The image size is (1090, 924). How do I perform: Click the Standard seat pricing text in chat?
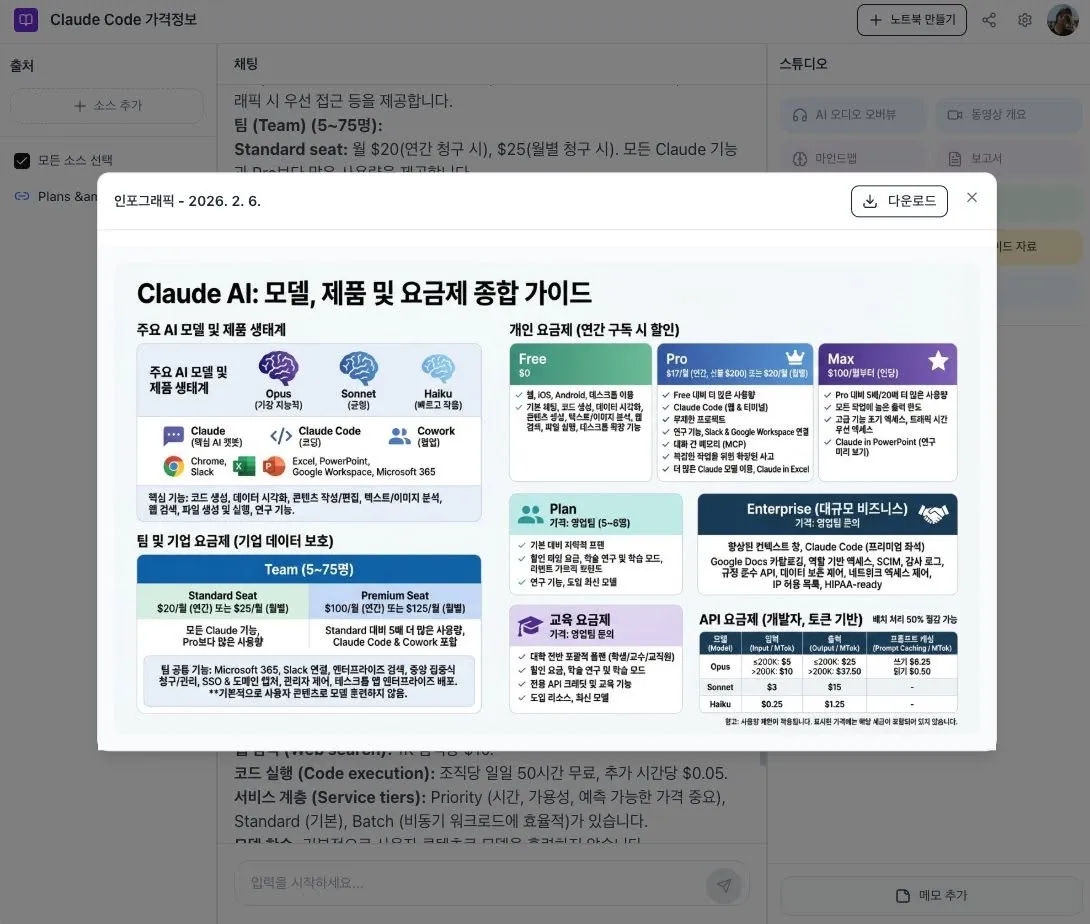[x=485, y=149]
